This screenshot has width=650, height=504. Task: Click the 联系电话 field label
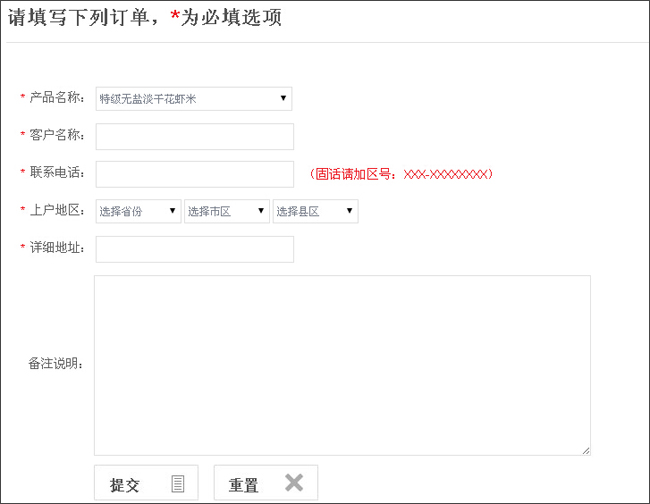(57, 173)
